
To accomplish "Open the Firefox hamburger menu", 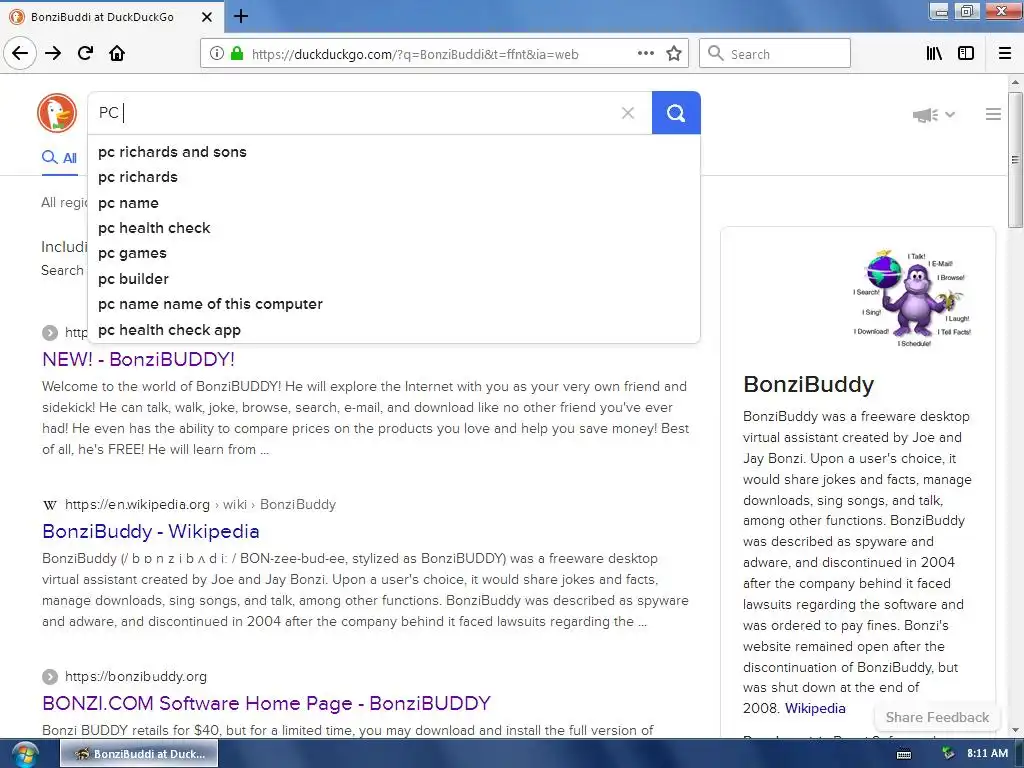I will pos(1005,54).
